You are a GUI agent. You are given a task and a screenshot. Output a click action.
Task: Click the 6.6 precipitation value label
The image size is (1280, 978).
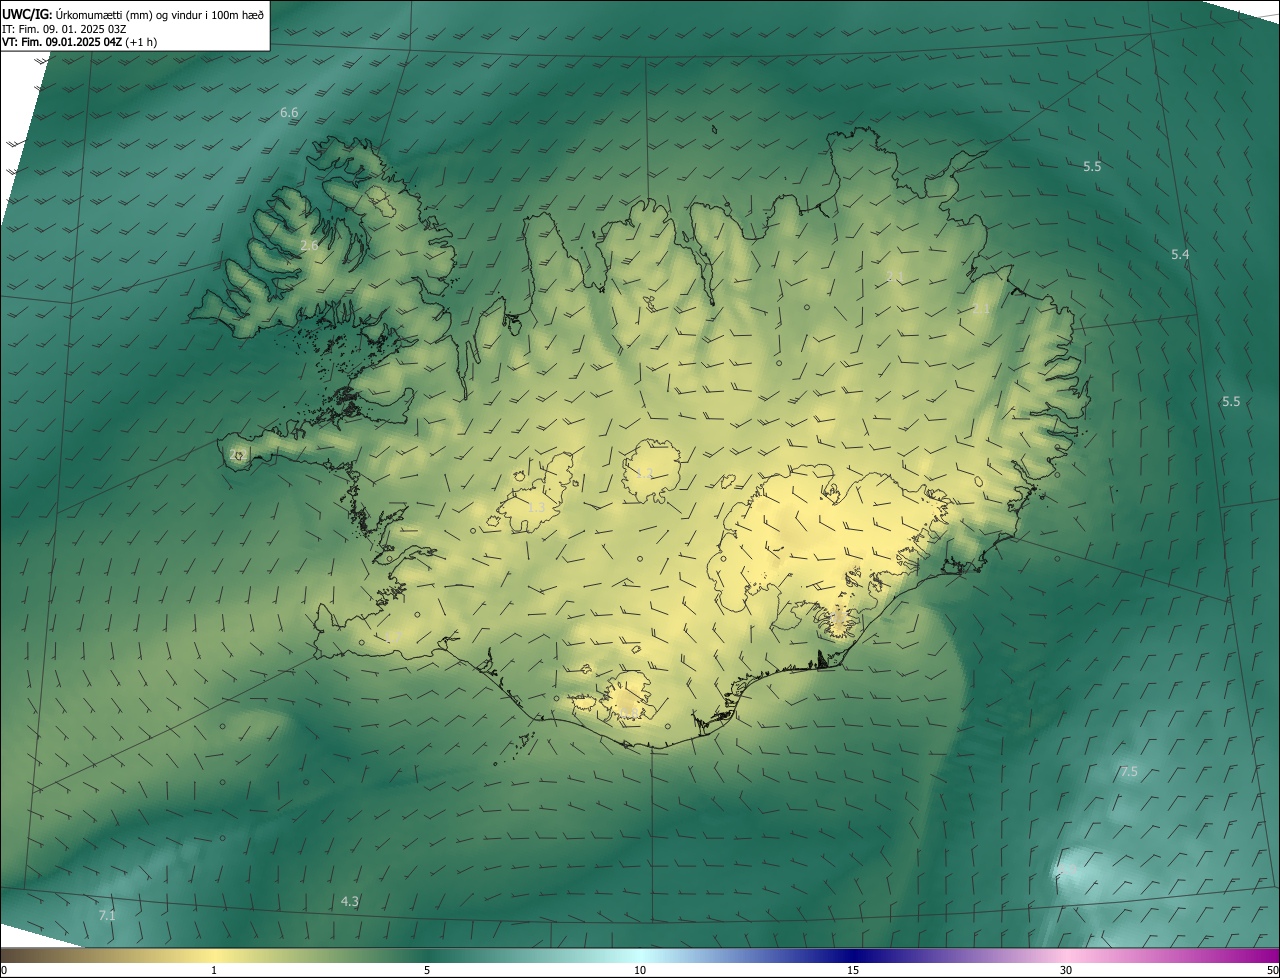[289, 113]
